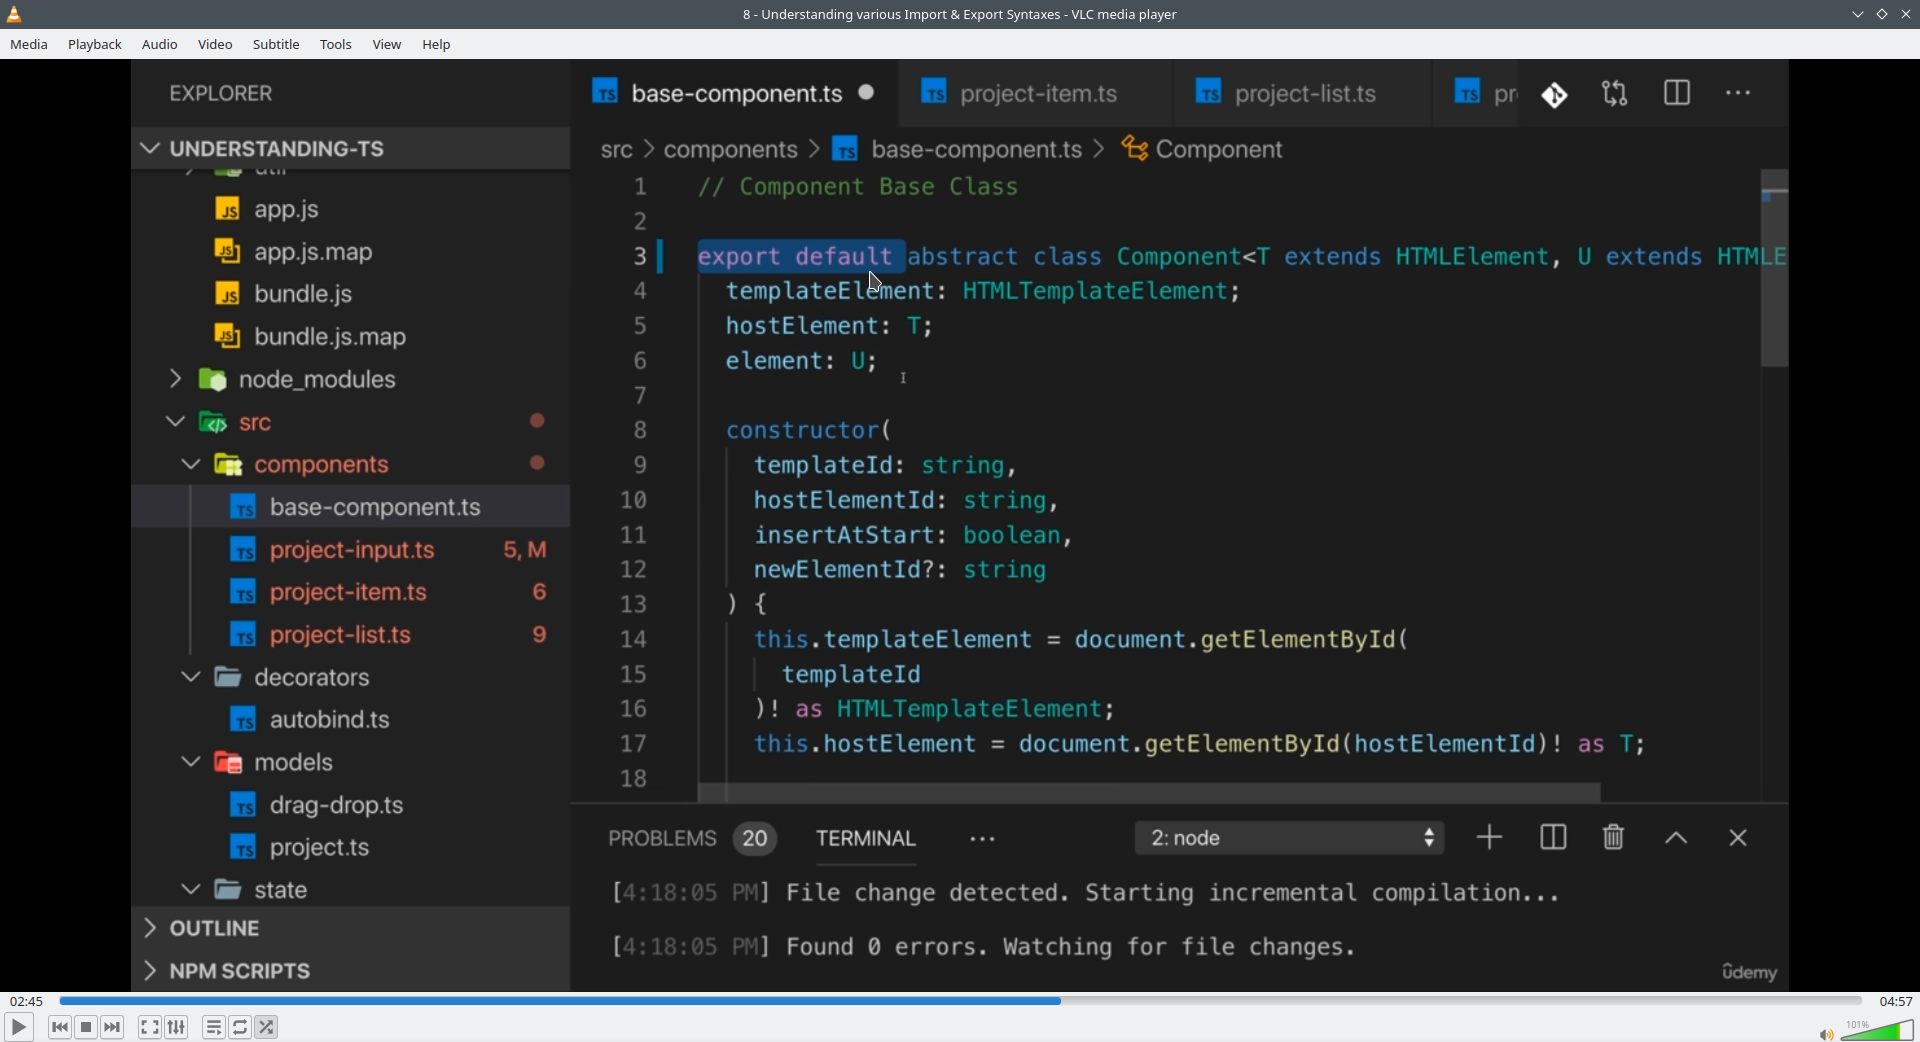Kill terminal with the trash icon

(1614, 838)
